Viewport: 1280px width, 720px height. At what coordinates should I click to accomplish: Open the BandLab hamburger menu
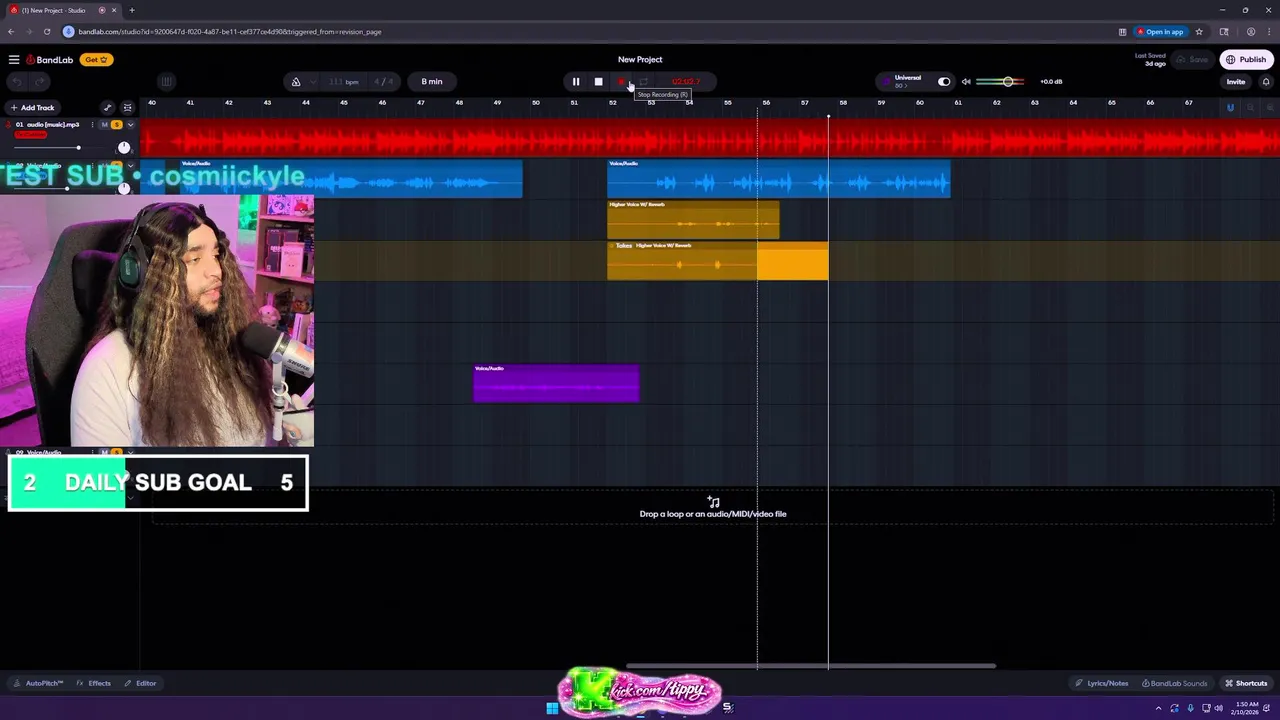[13, 60]
